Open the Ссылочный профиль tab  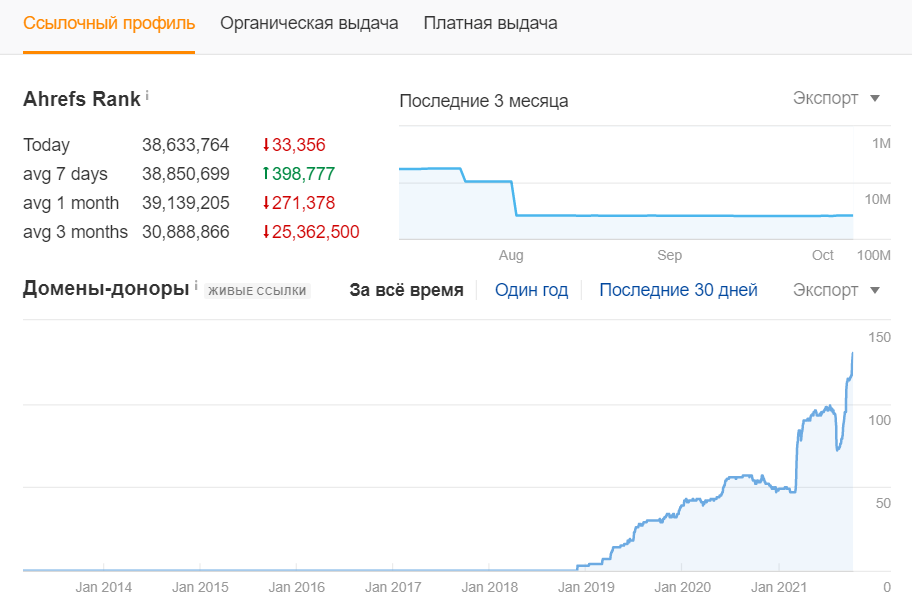[109, 23]
